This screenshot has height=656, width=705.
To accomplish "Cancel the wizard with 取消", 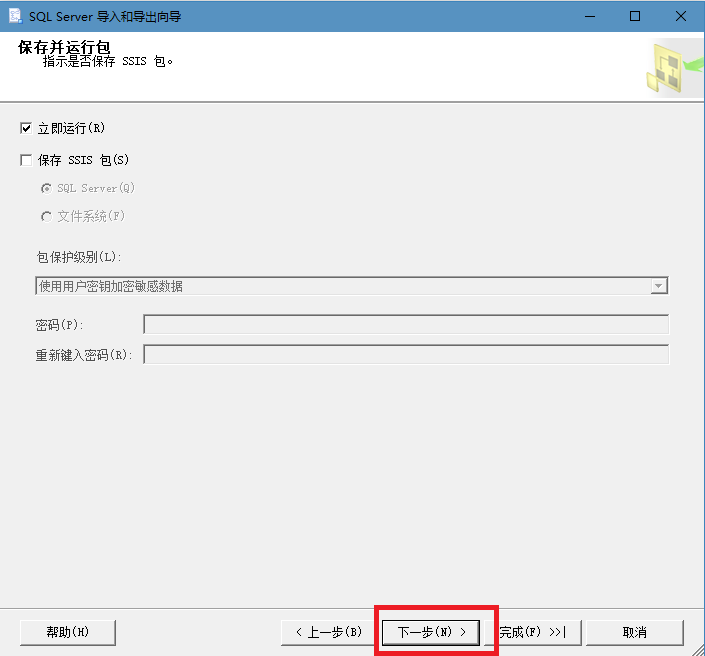I will (x=635, y=632).
